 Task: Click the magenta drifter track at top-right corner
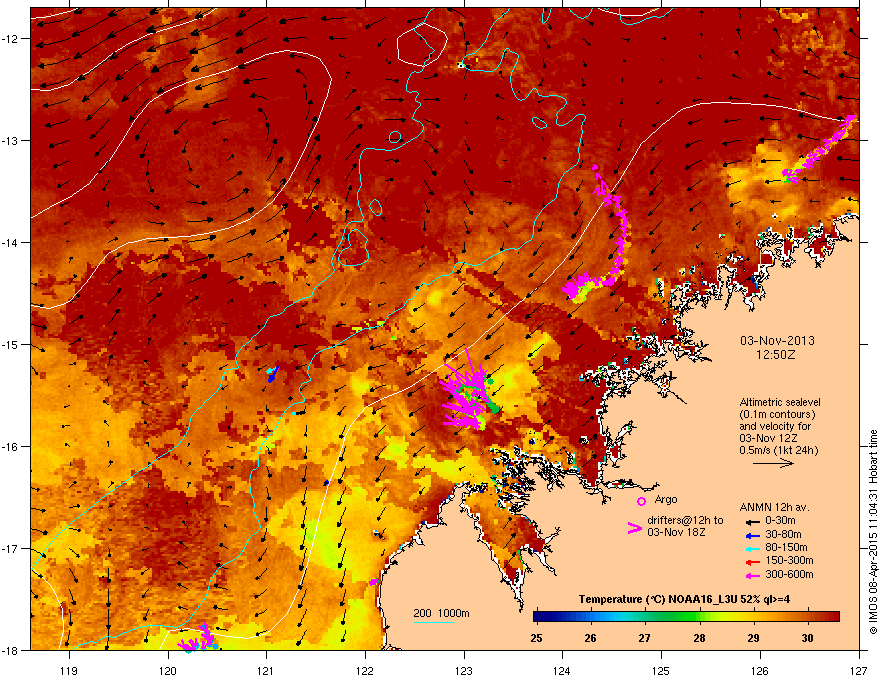click(821, 149)
